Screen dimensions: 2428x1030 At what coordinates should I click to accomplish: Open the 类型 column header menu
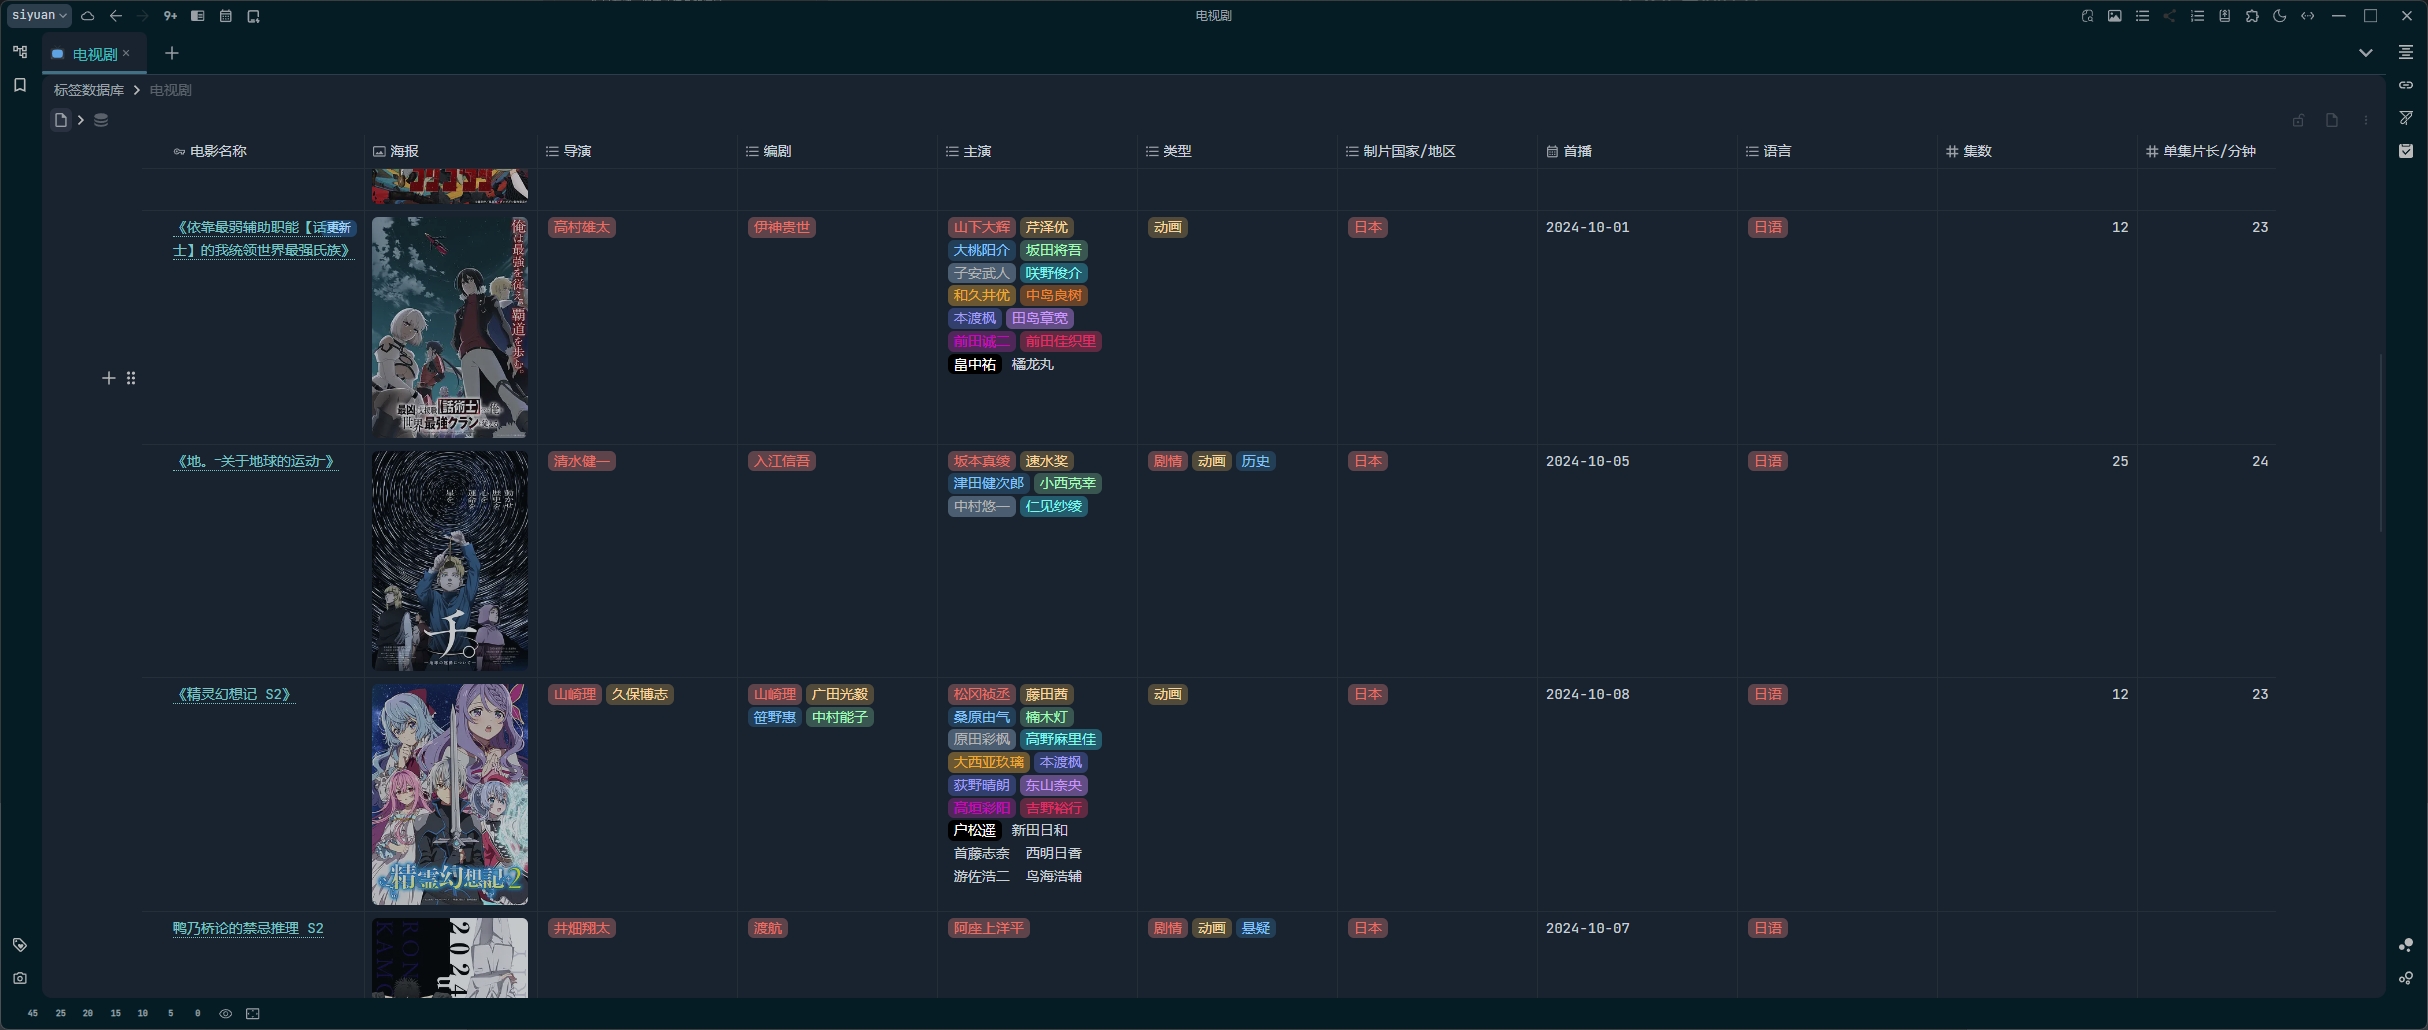click(1237, 151)
